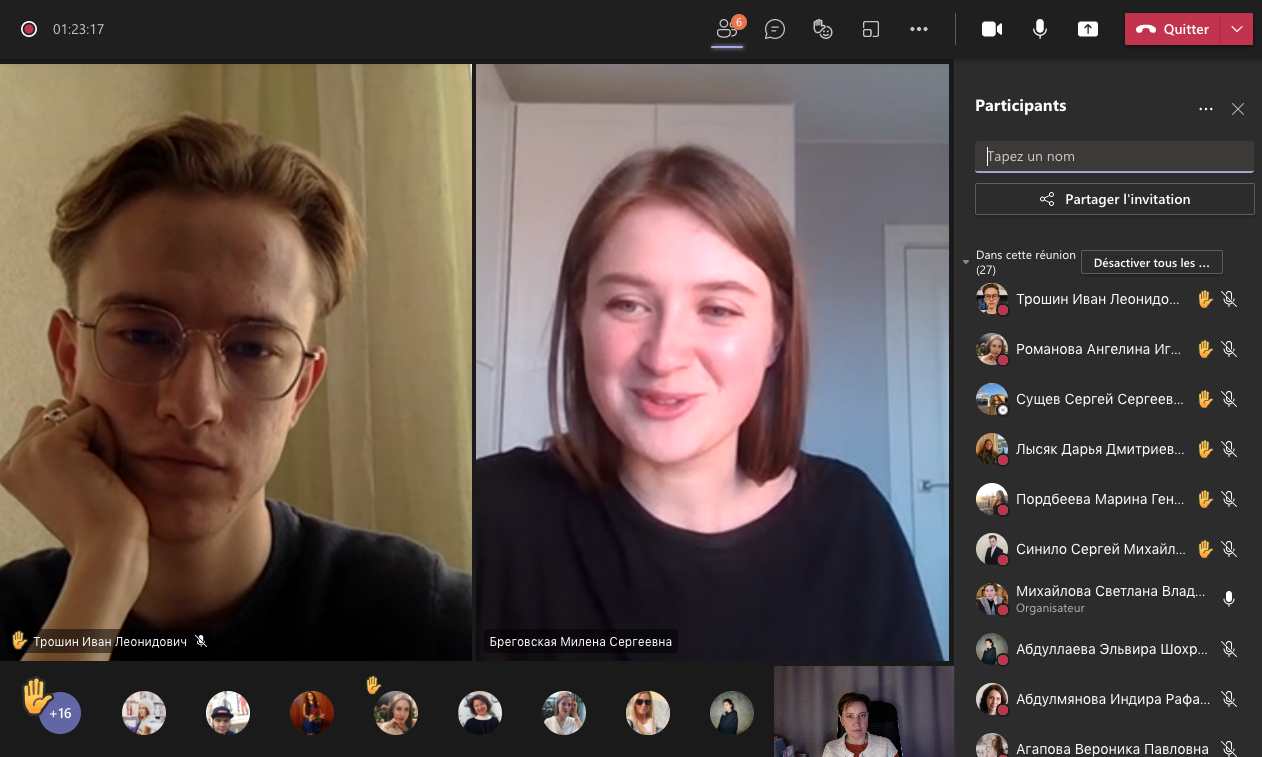Click the breakout rooms icon
The height and width of the screenshot is (757, 1262).
tap(870, 29)
